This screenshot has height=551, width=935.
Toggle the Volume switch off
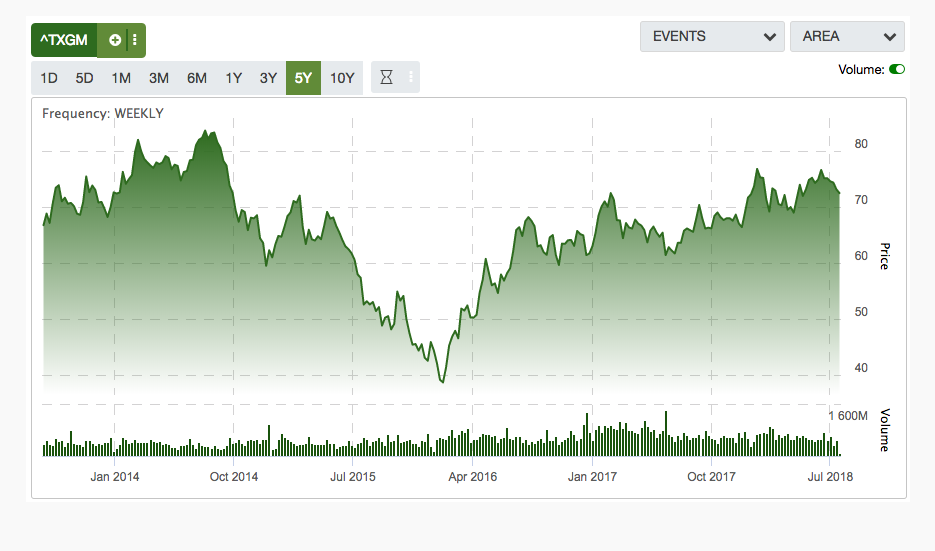click(x=896, y=69)
